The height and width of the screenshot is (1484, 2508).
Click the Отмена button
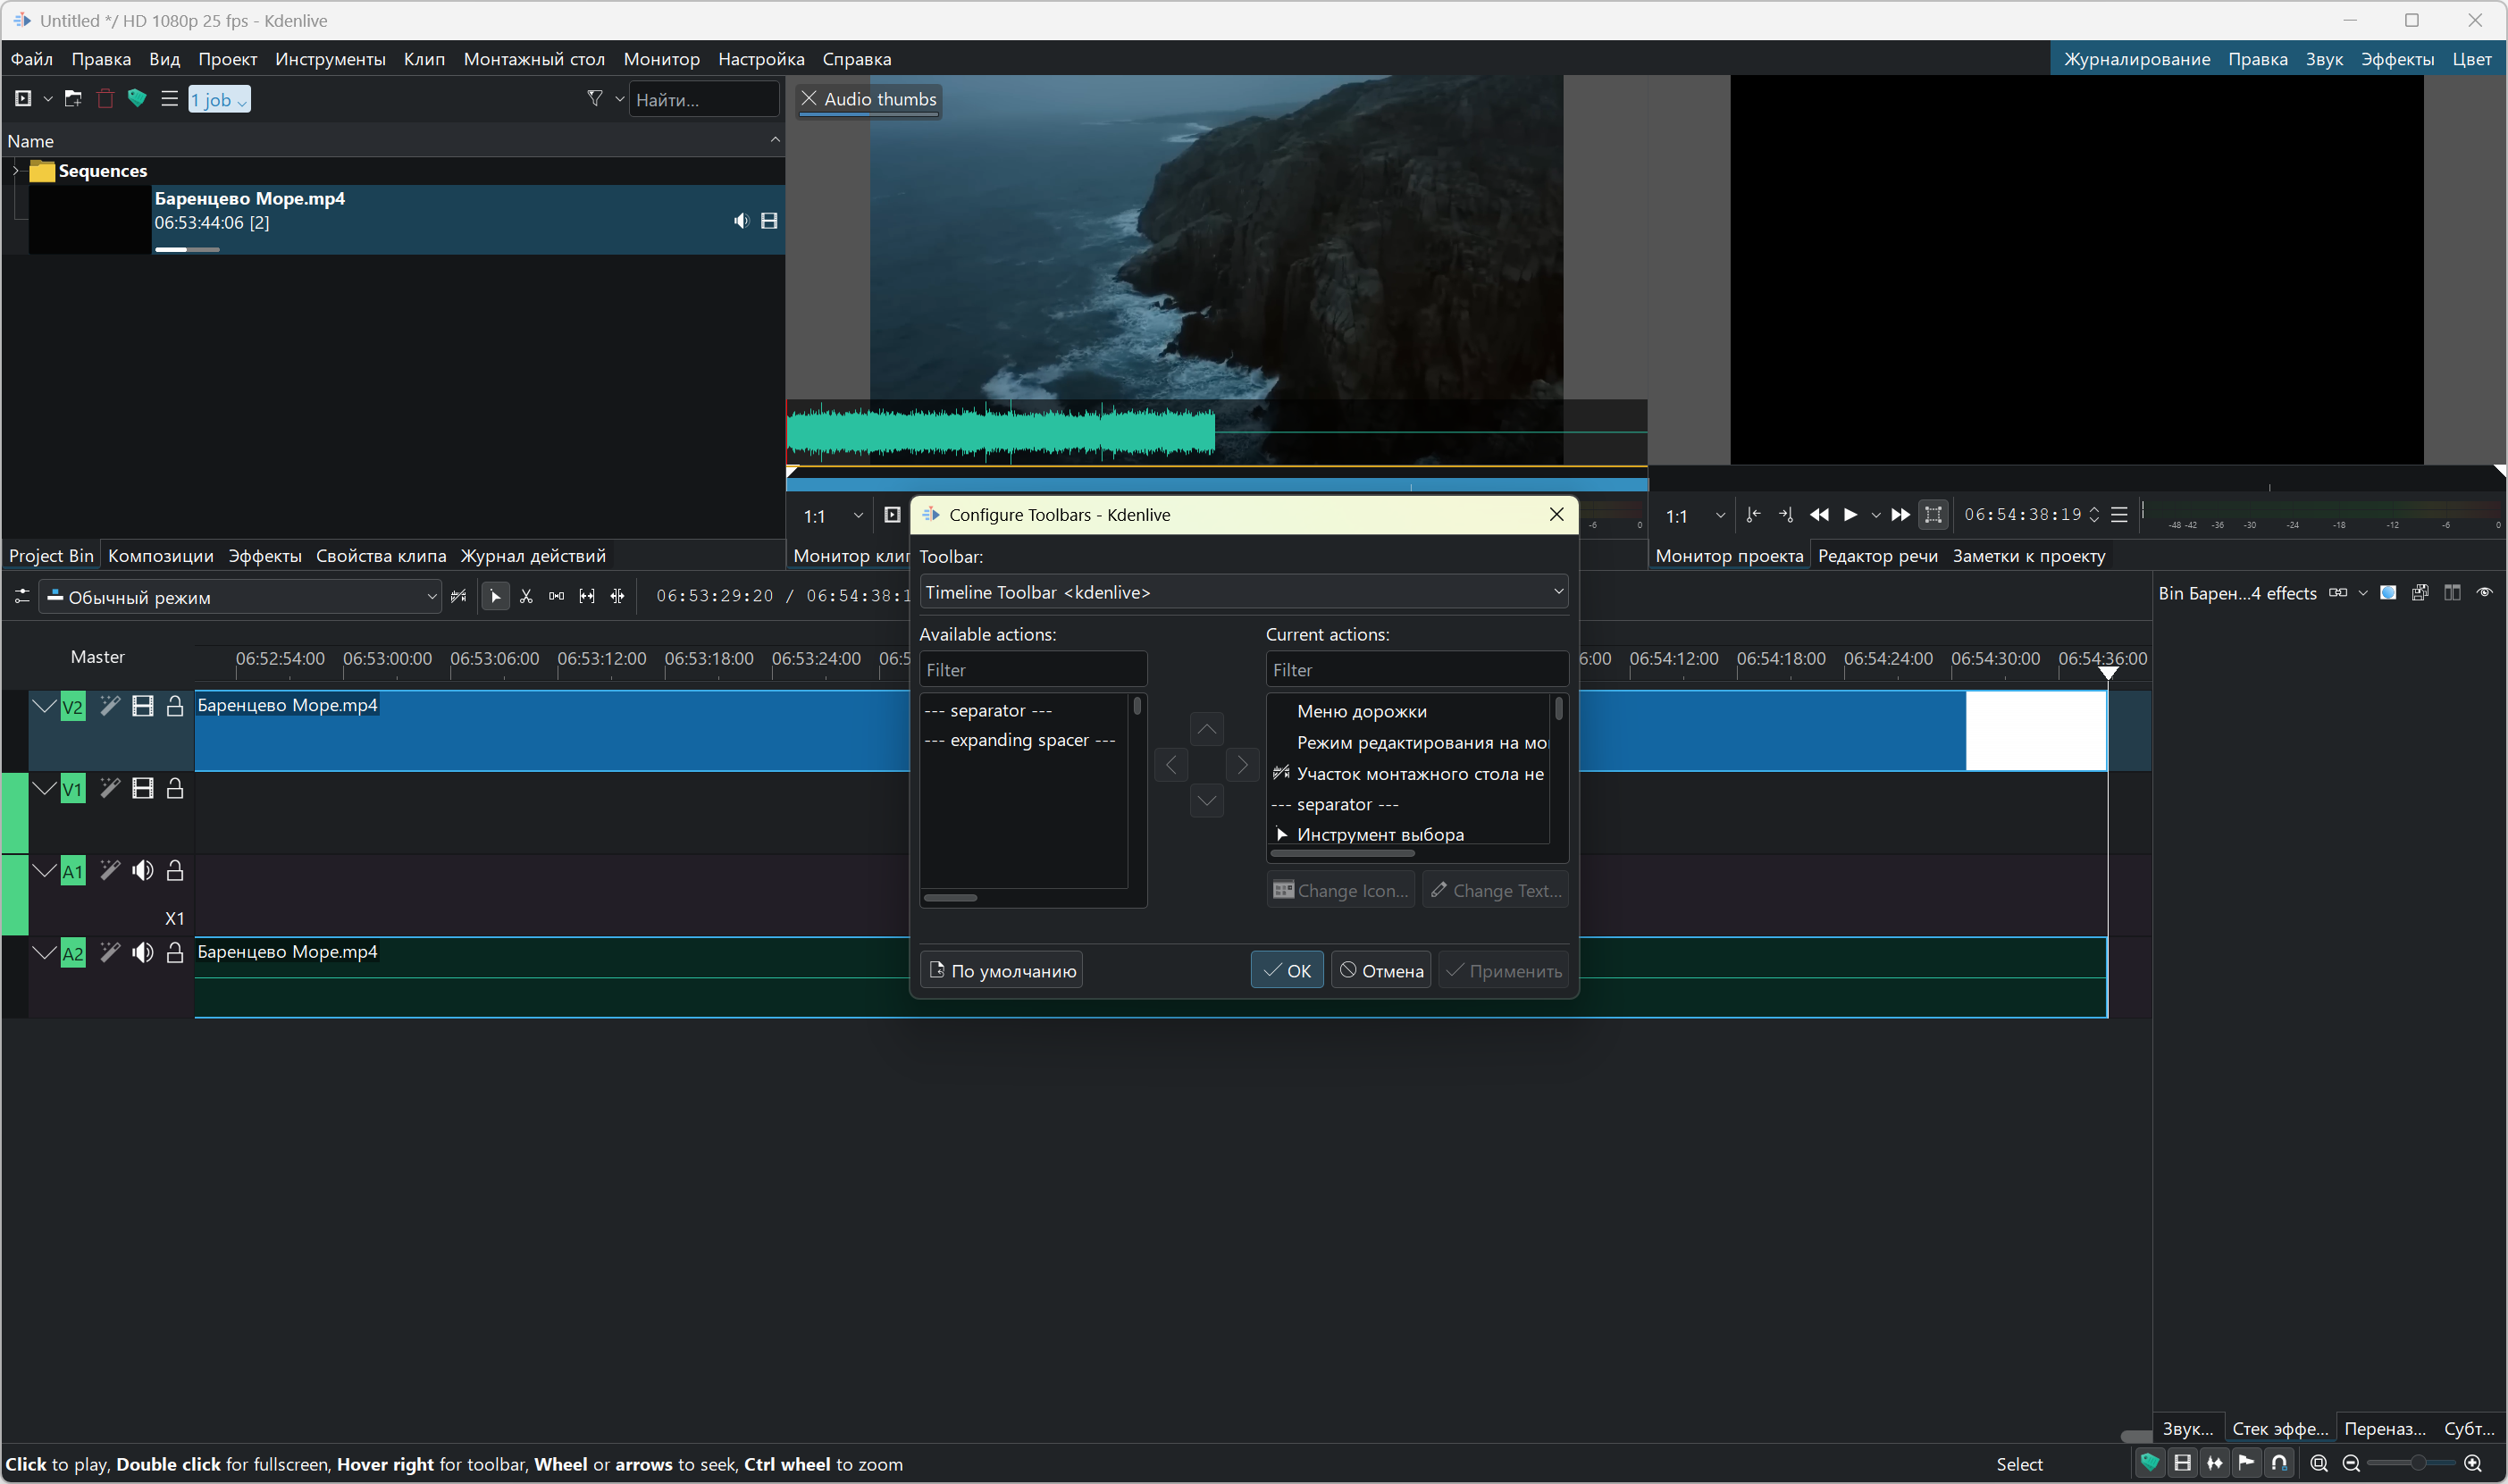tap(1381, 970)
